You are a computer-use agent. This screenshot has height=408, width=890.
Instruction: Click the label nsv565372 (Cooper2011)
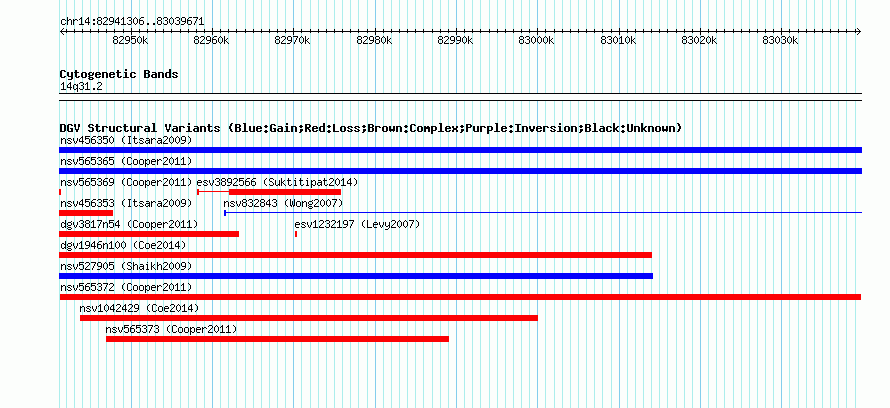point(126,287)
